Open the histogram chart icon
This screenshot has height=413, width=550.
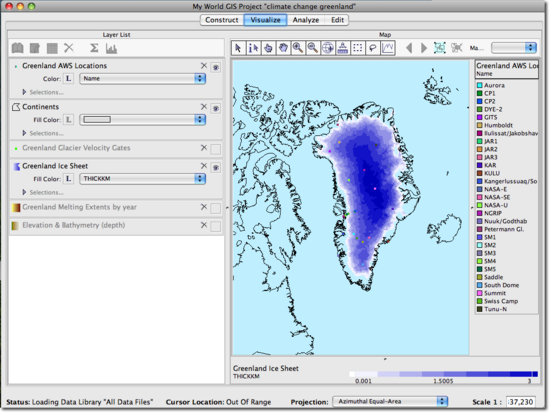point(111,48)
